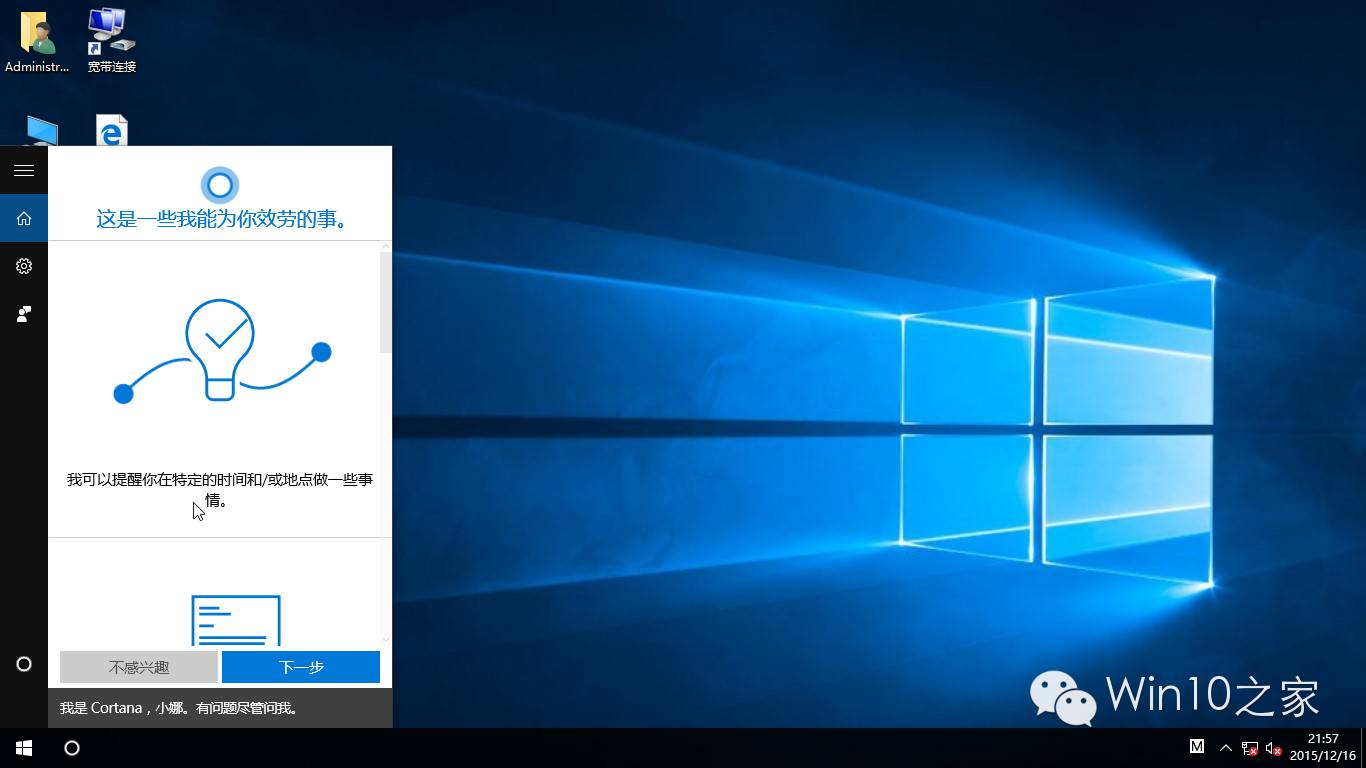Select the Edge desktop icon
Viewport: 1366px width, 768px height.
point(112,131)
